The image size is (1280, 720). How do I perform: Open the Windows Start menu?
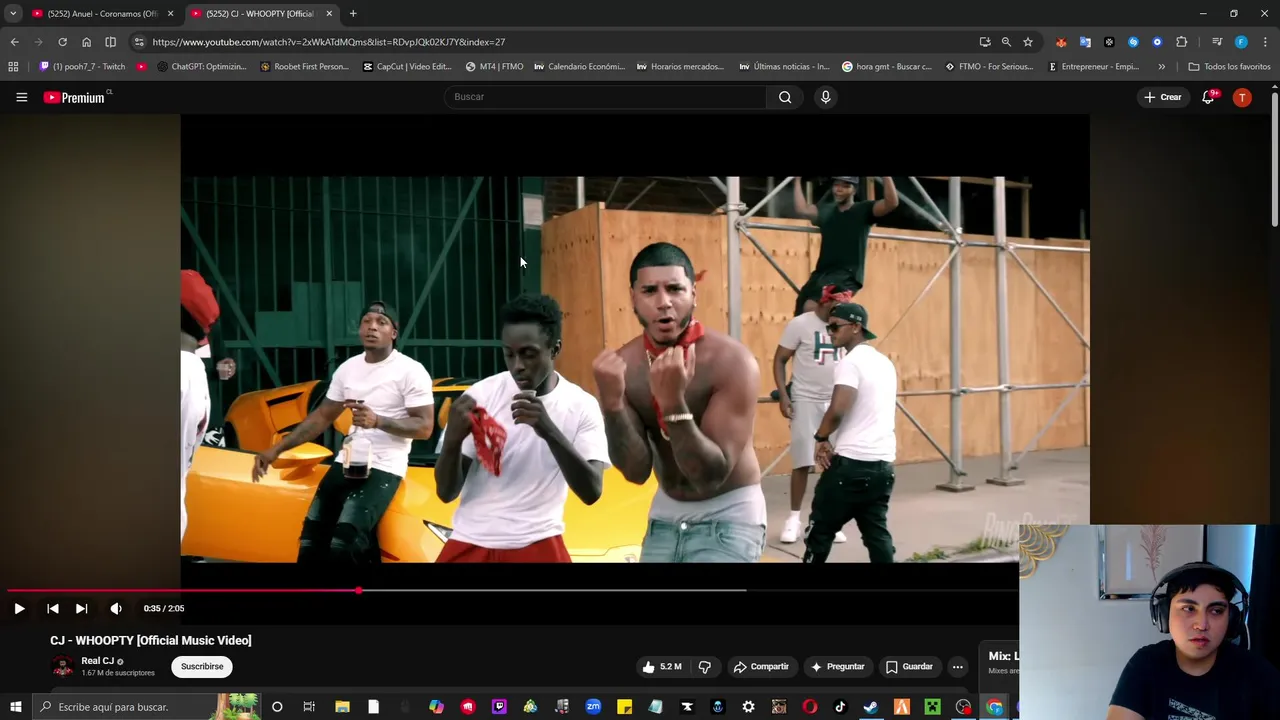tap(15, 707)
